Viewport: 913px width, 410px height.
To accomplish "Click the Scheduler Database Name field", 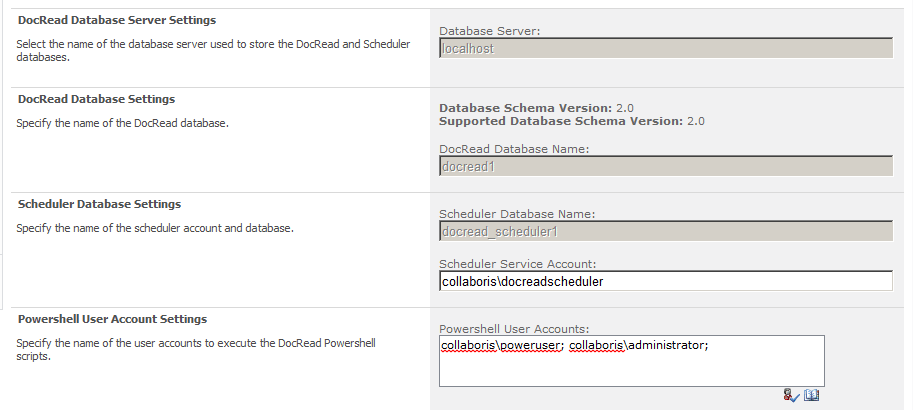I will [x=665, y=232].
